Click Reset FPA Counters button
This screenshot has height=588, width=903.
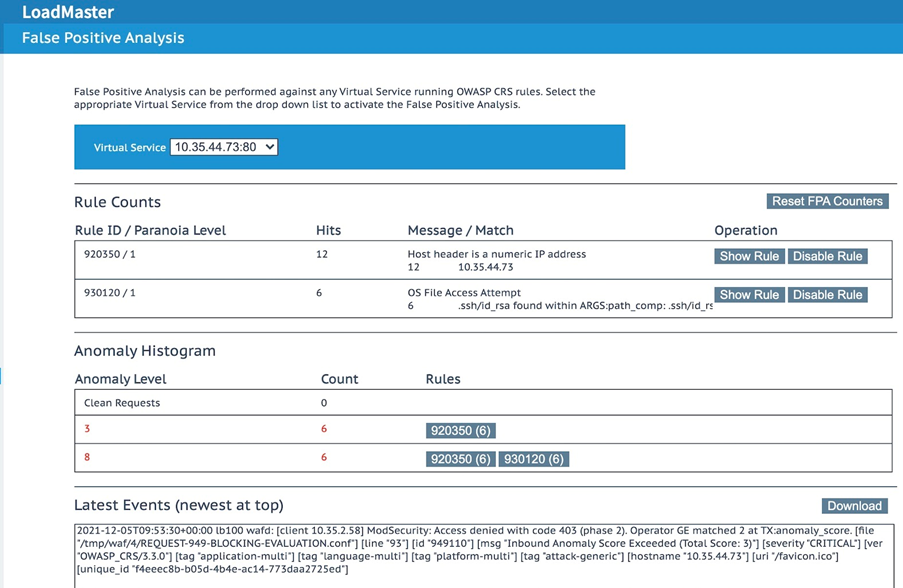(828, 201)
